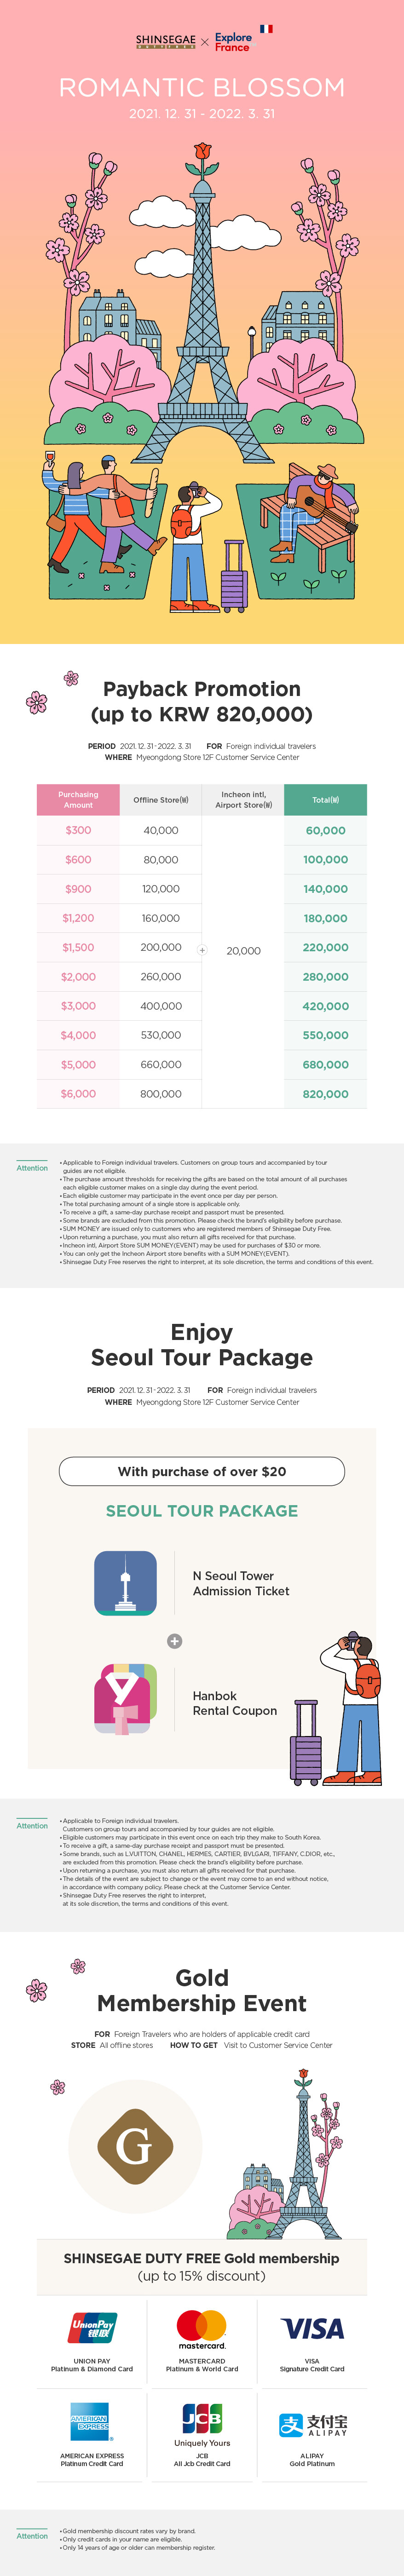Click the Purchasing Amount column header
This screenshot has height=2576, width=404.
[78, 800]
